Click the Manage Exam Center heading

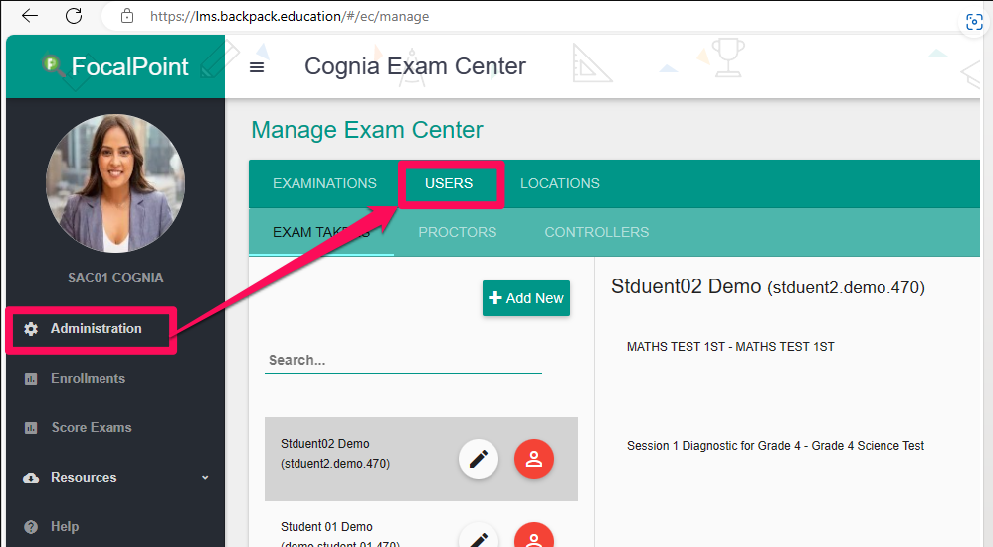tap(367, 130)
